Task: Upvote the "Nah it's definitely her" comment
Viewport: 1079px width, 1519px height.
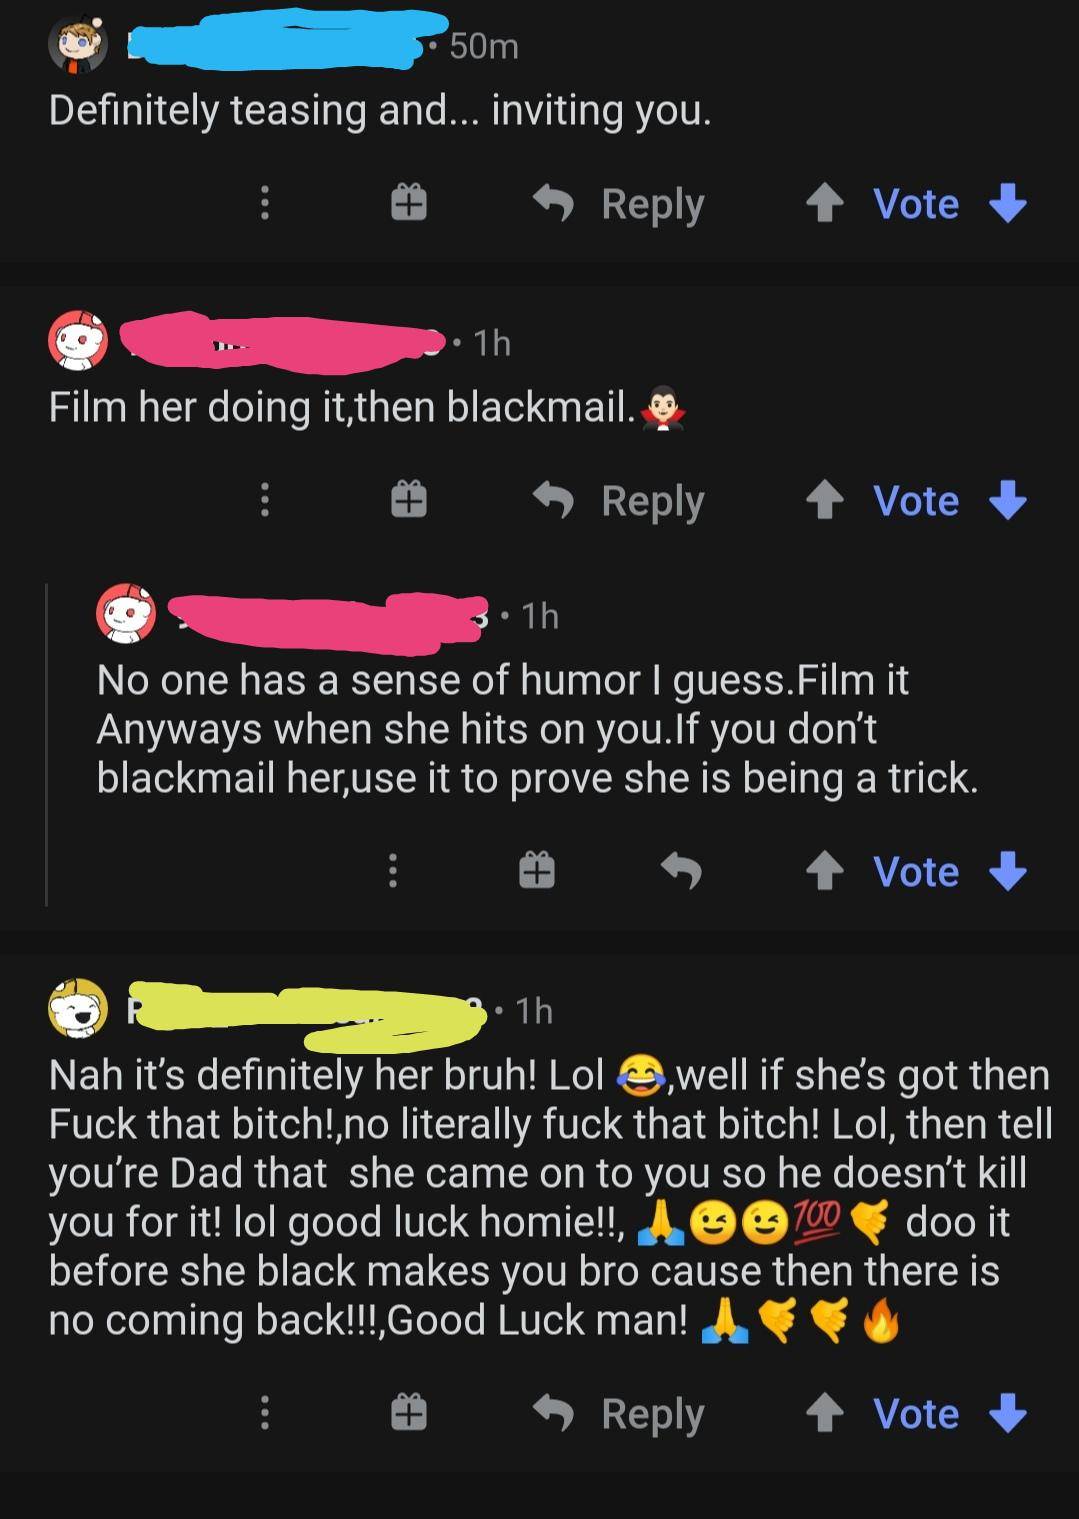Action: click(x=824, y=1413)
